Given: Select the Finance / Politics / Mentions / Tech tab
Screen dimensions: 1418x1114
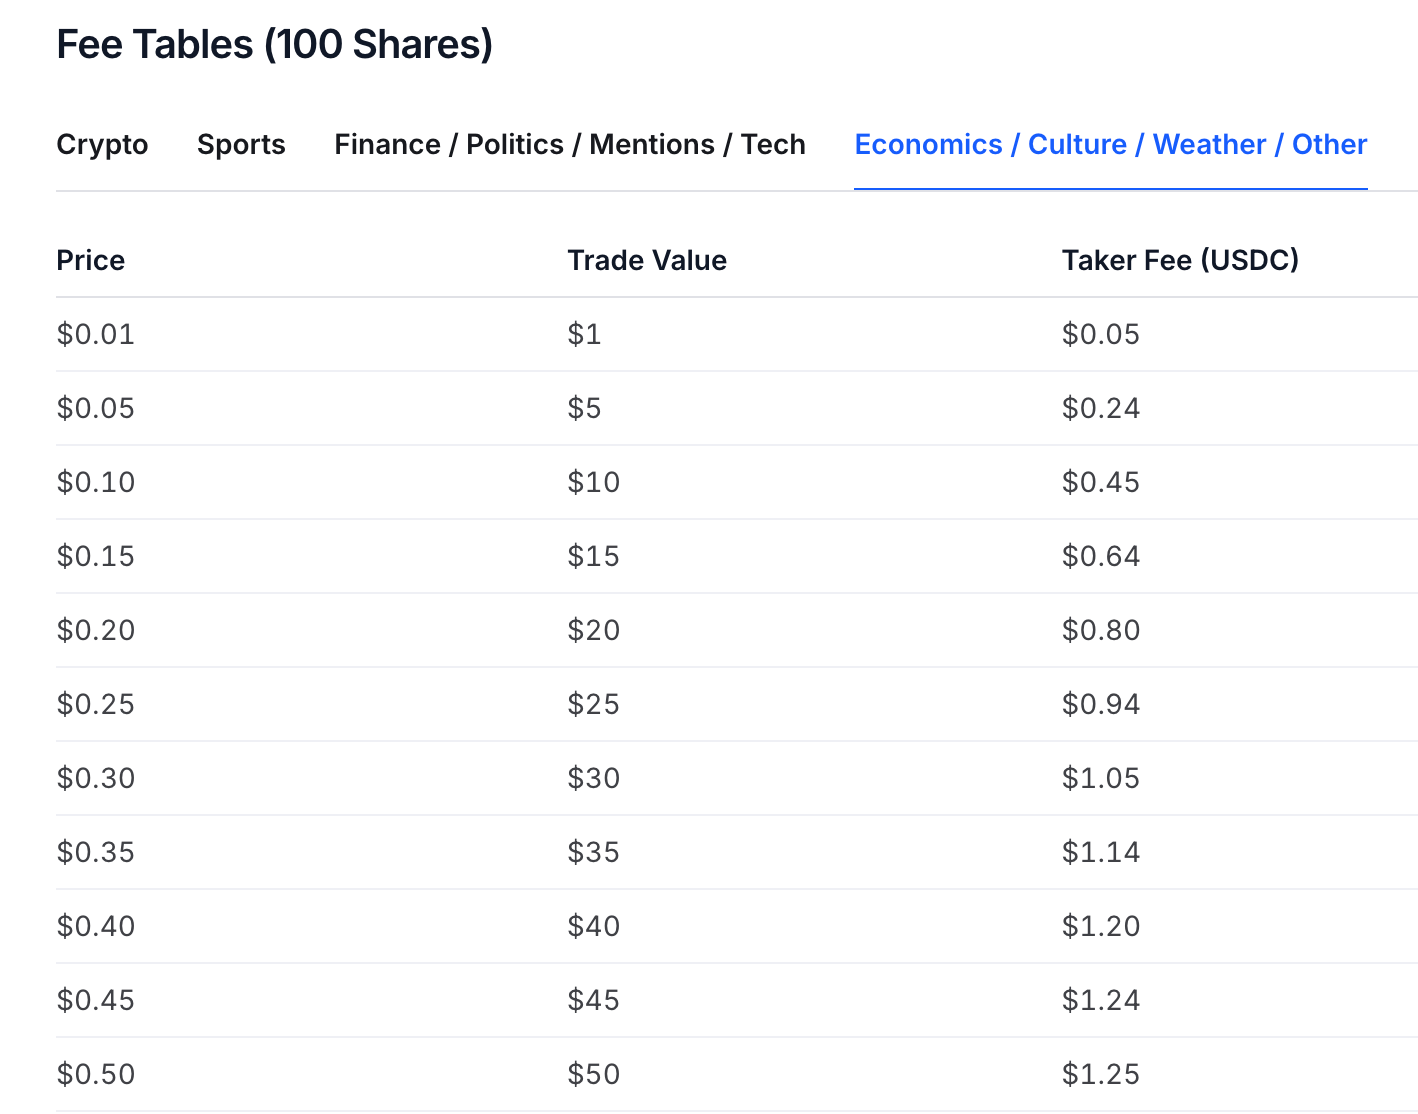Looking at the screenshot, I should pos(570,145).
